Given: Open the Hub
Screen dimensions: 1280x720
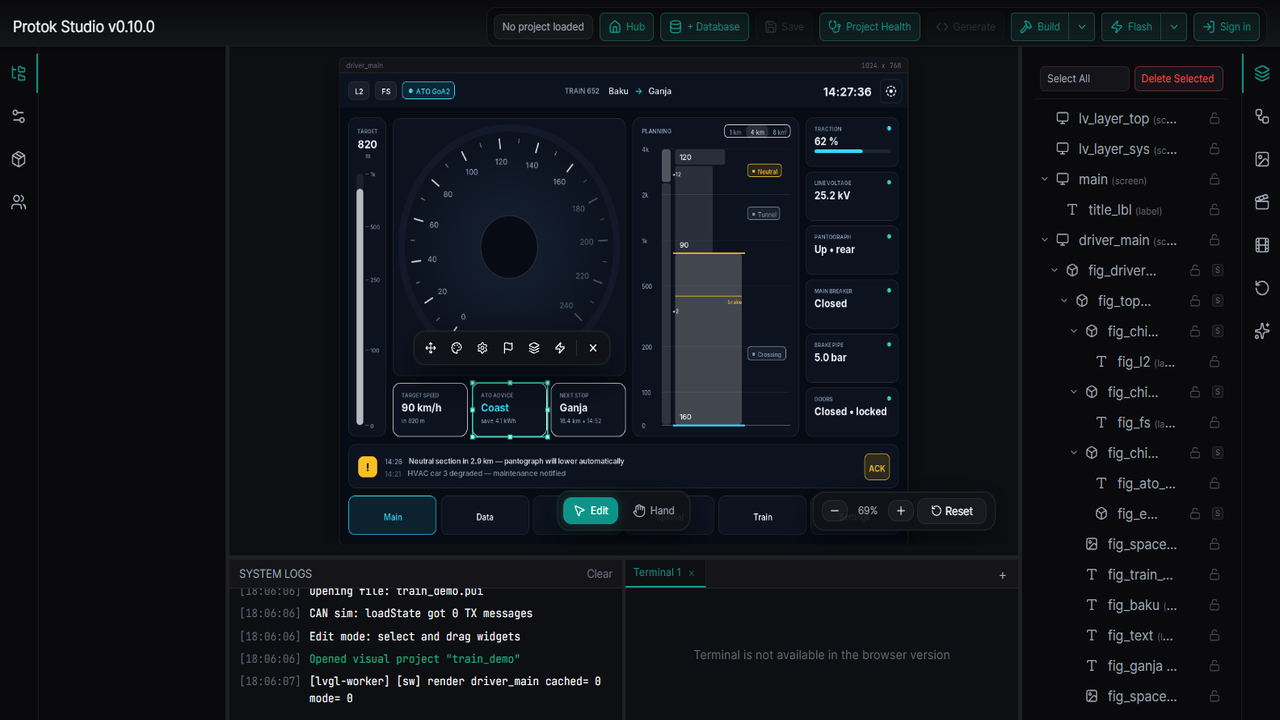Looking at the screenshot, I should tap(626, 27).
